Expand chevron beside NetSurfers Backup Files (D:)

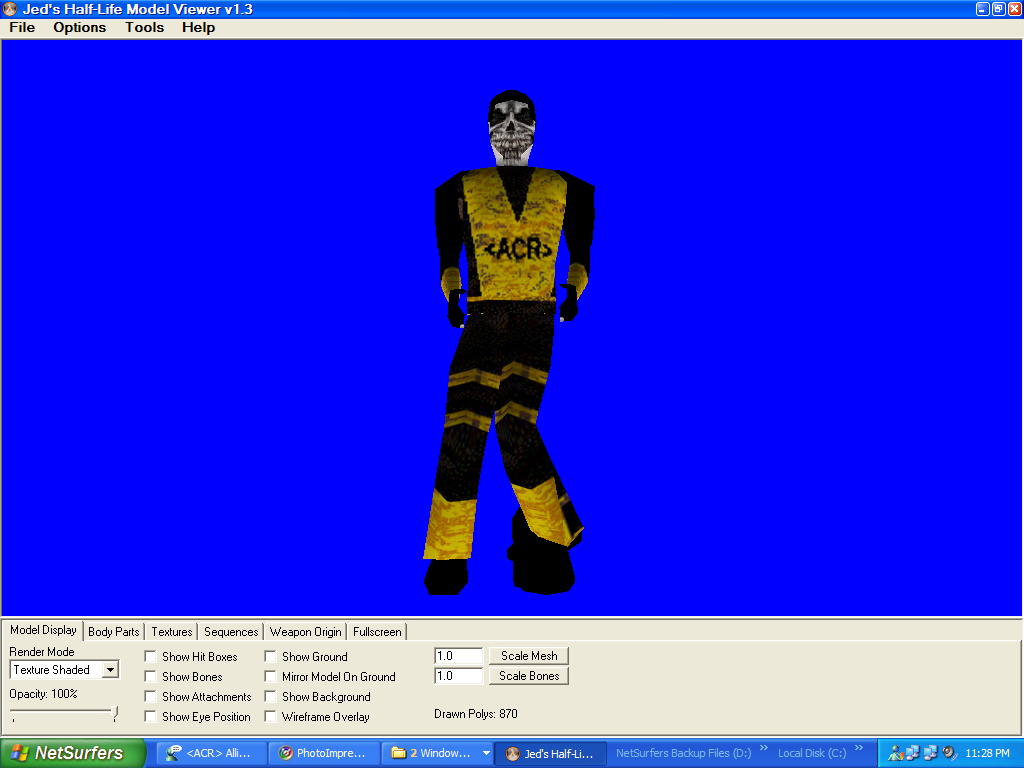click(763, 748)
